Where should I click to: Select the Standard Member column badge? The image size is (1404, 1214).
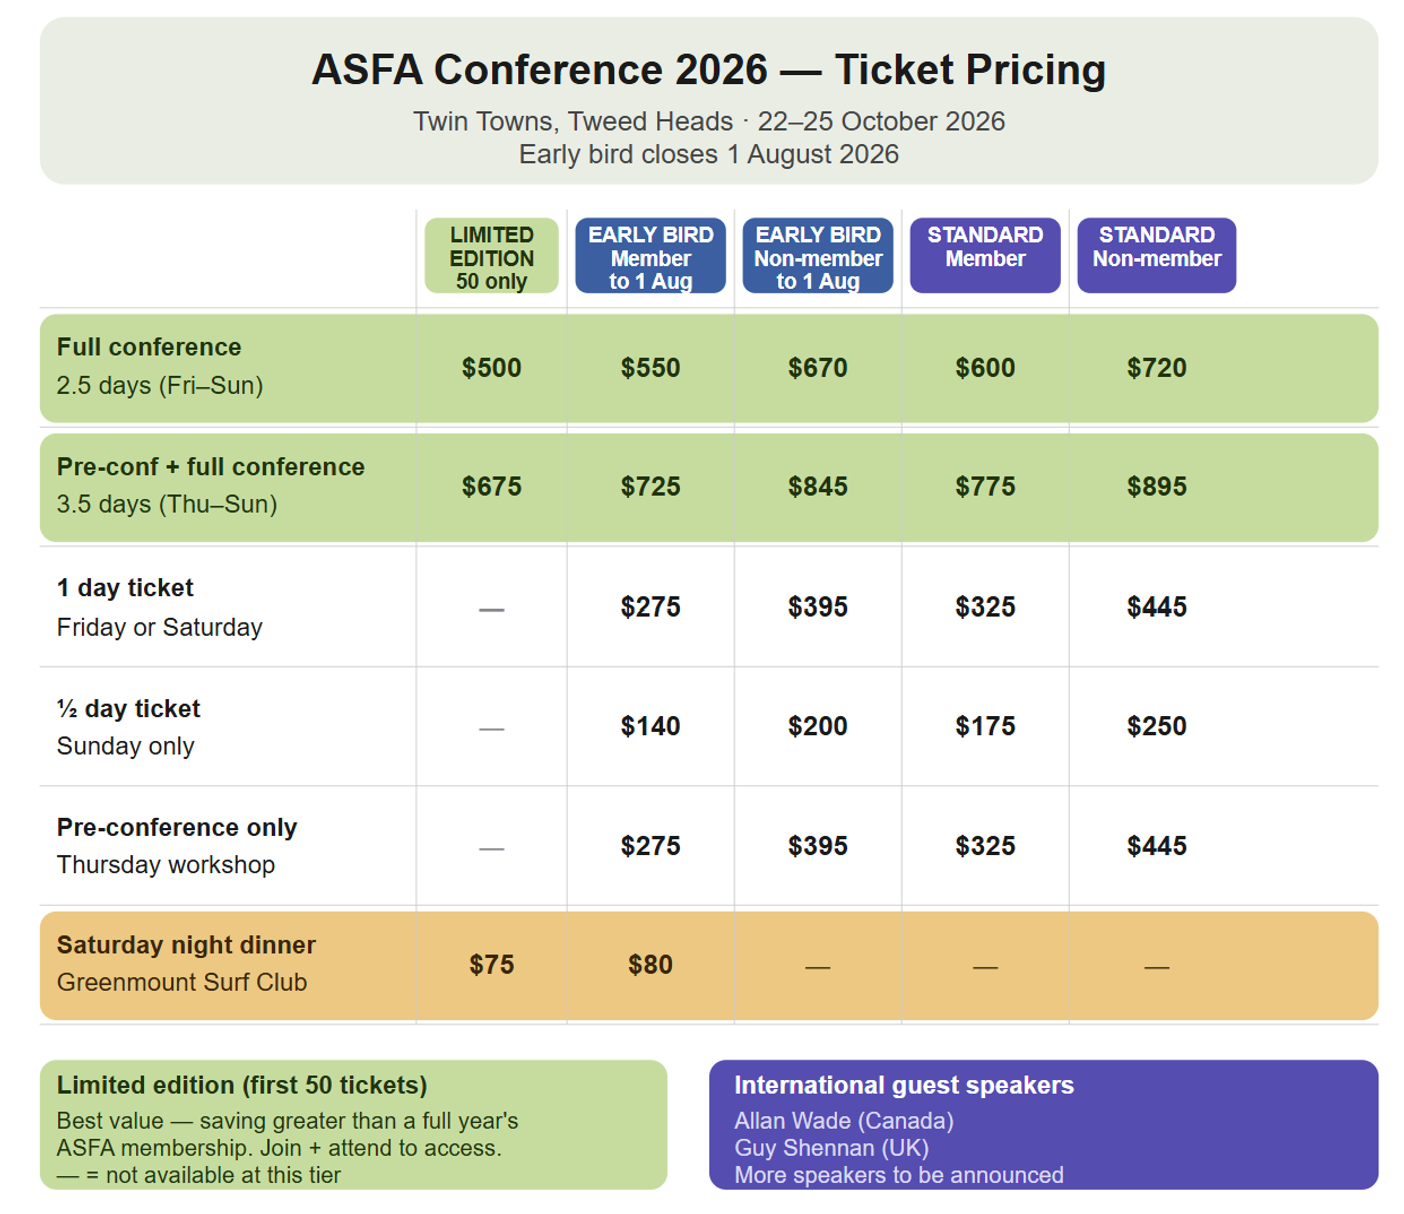tap(984, 256)
